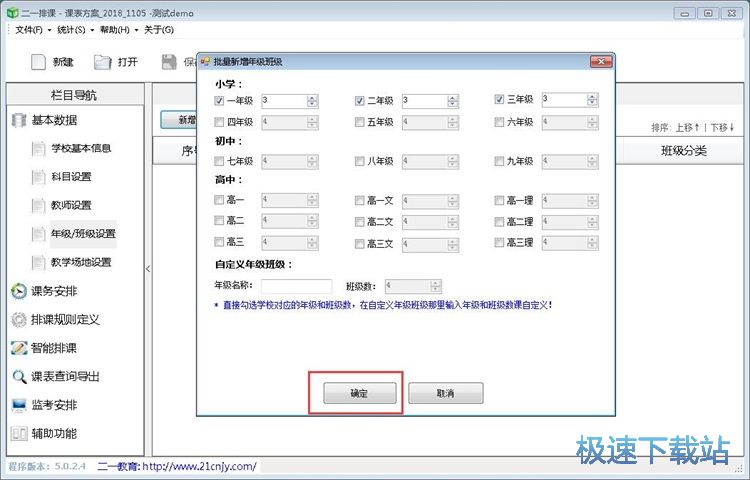Click the save floppy disk icon
The image size is (750, 480).
pyautogui.click(x=169, y=62)
